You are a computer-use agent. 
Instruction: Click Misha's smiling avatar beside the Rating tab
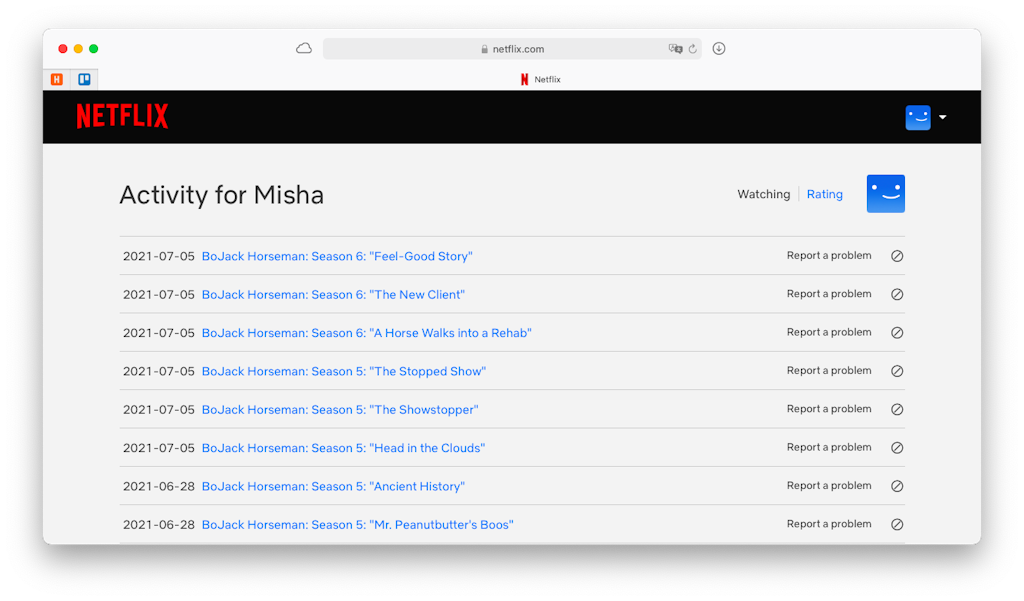pyautogui.click(x=885, y=193)
